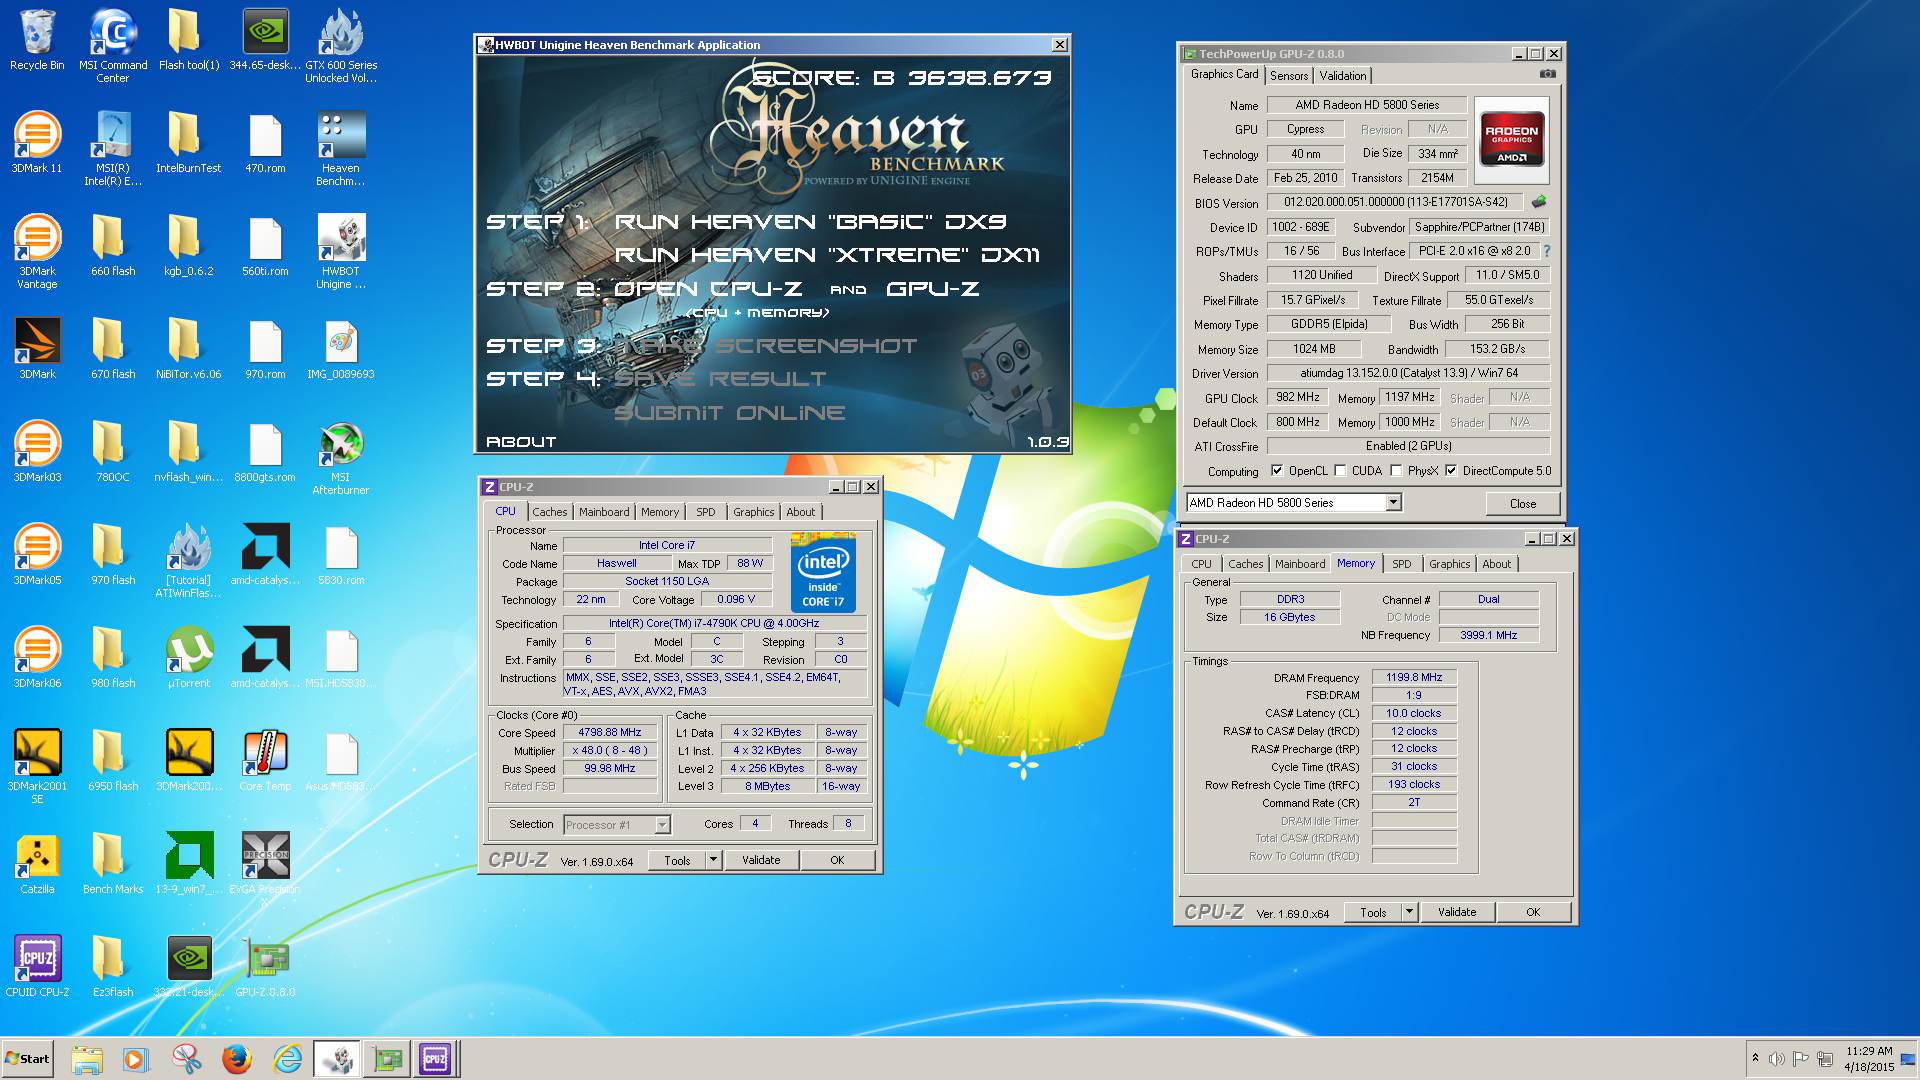Viewport: 1920px width, 1080px height.
Task: Open 5830.rom file on desktop
Action: pyautogui.click(x=341, y=555)
